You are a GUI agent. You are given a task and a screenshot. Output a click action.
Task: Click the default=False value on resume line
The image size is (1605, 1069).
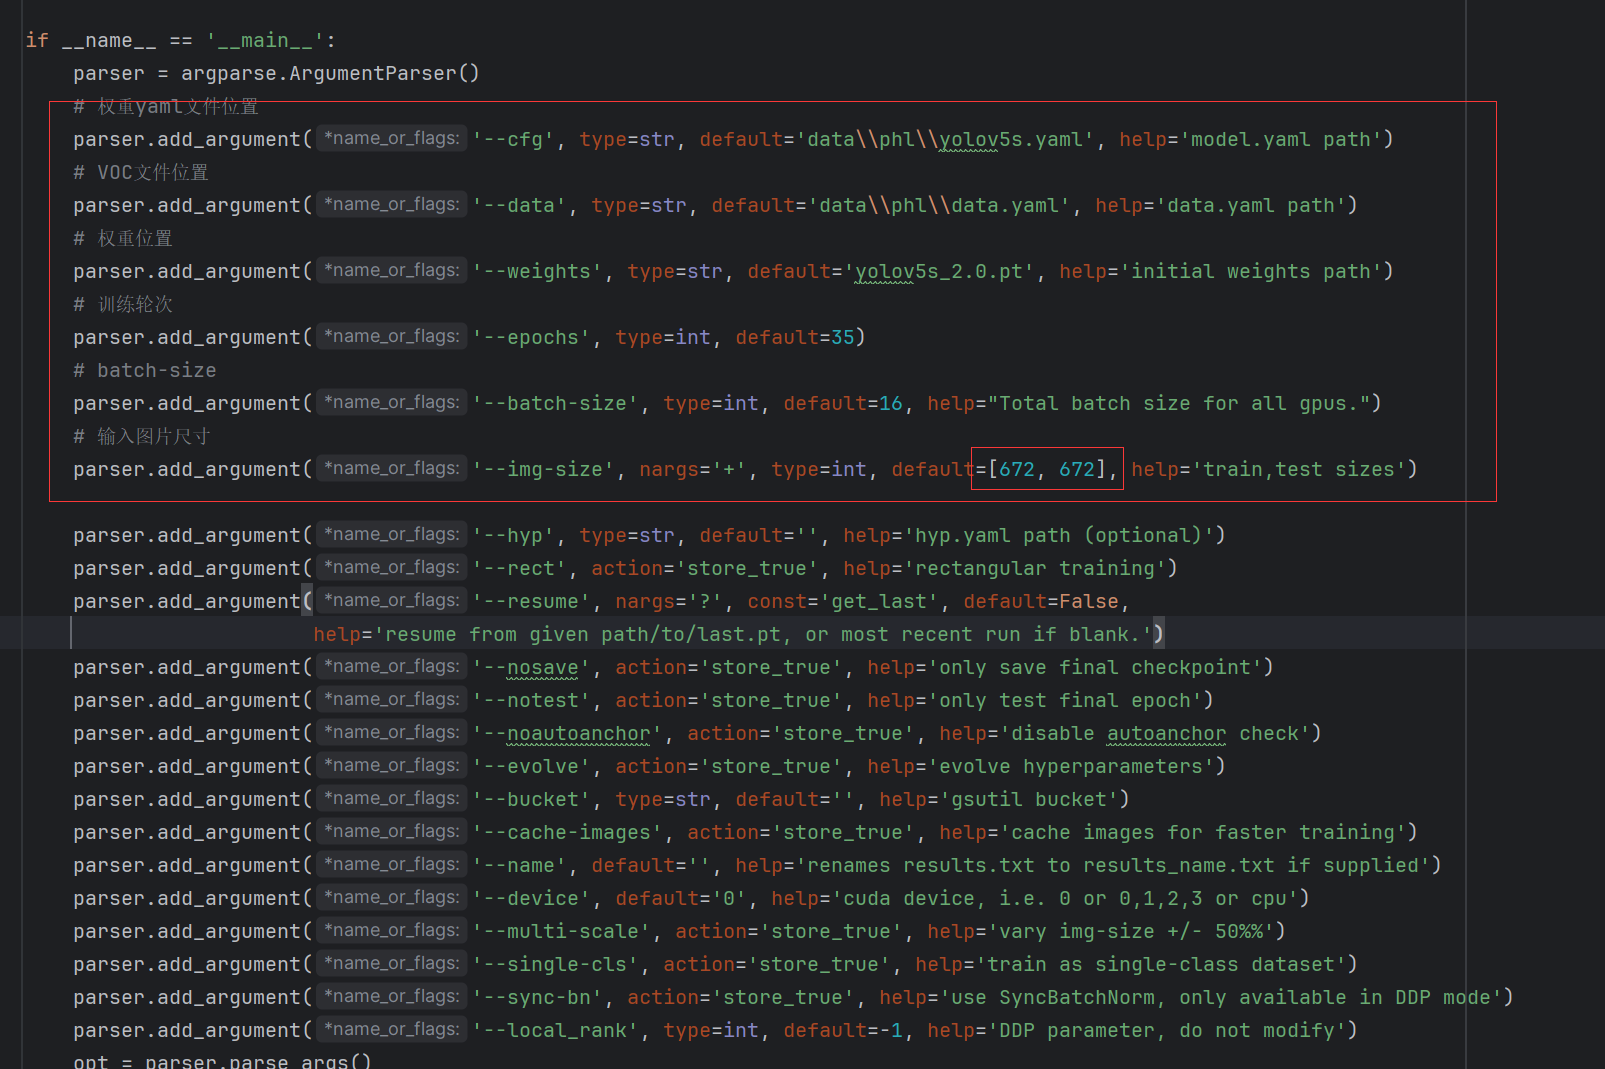pos(1041,601)
